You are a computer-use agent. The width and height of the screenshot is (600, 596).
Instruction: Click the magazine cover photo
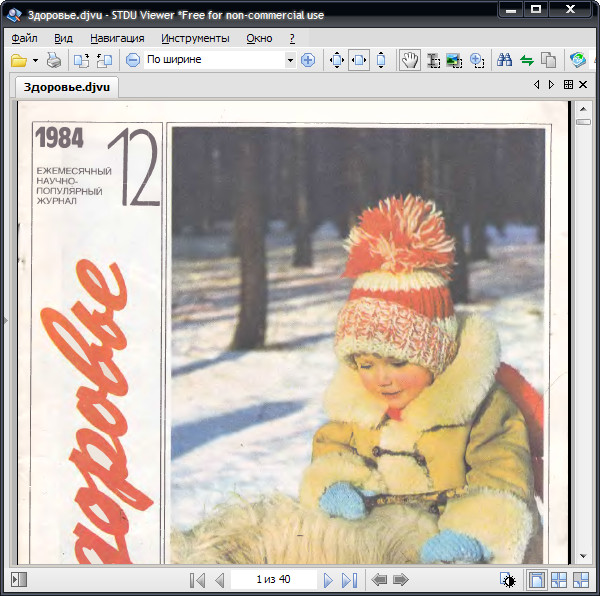[x=358, y=345]
